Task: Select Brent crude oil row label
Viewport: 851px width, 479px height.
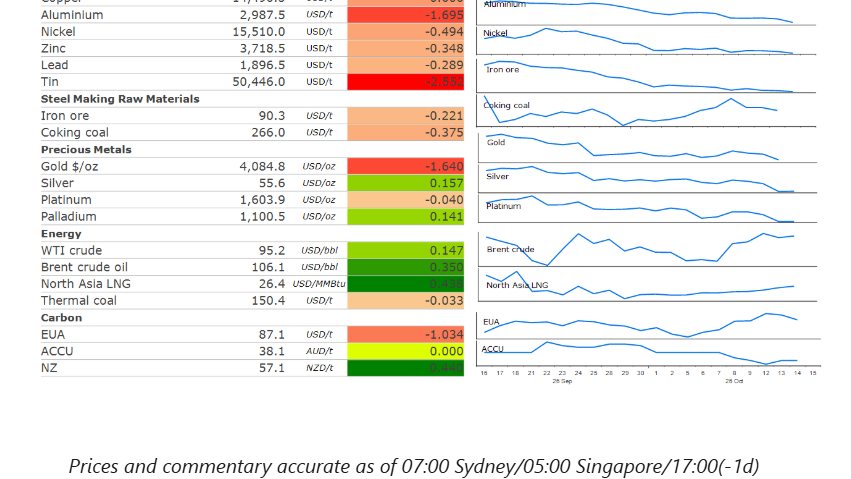Action: click(x=84, y=267)
